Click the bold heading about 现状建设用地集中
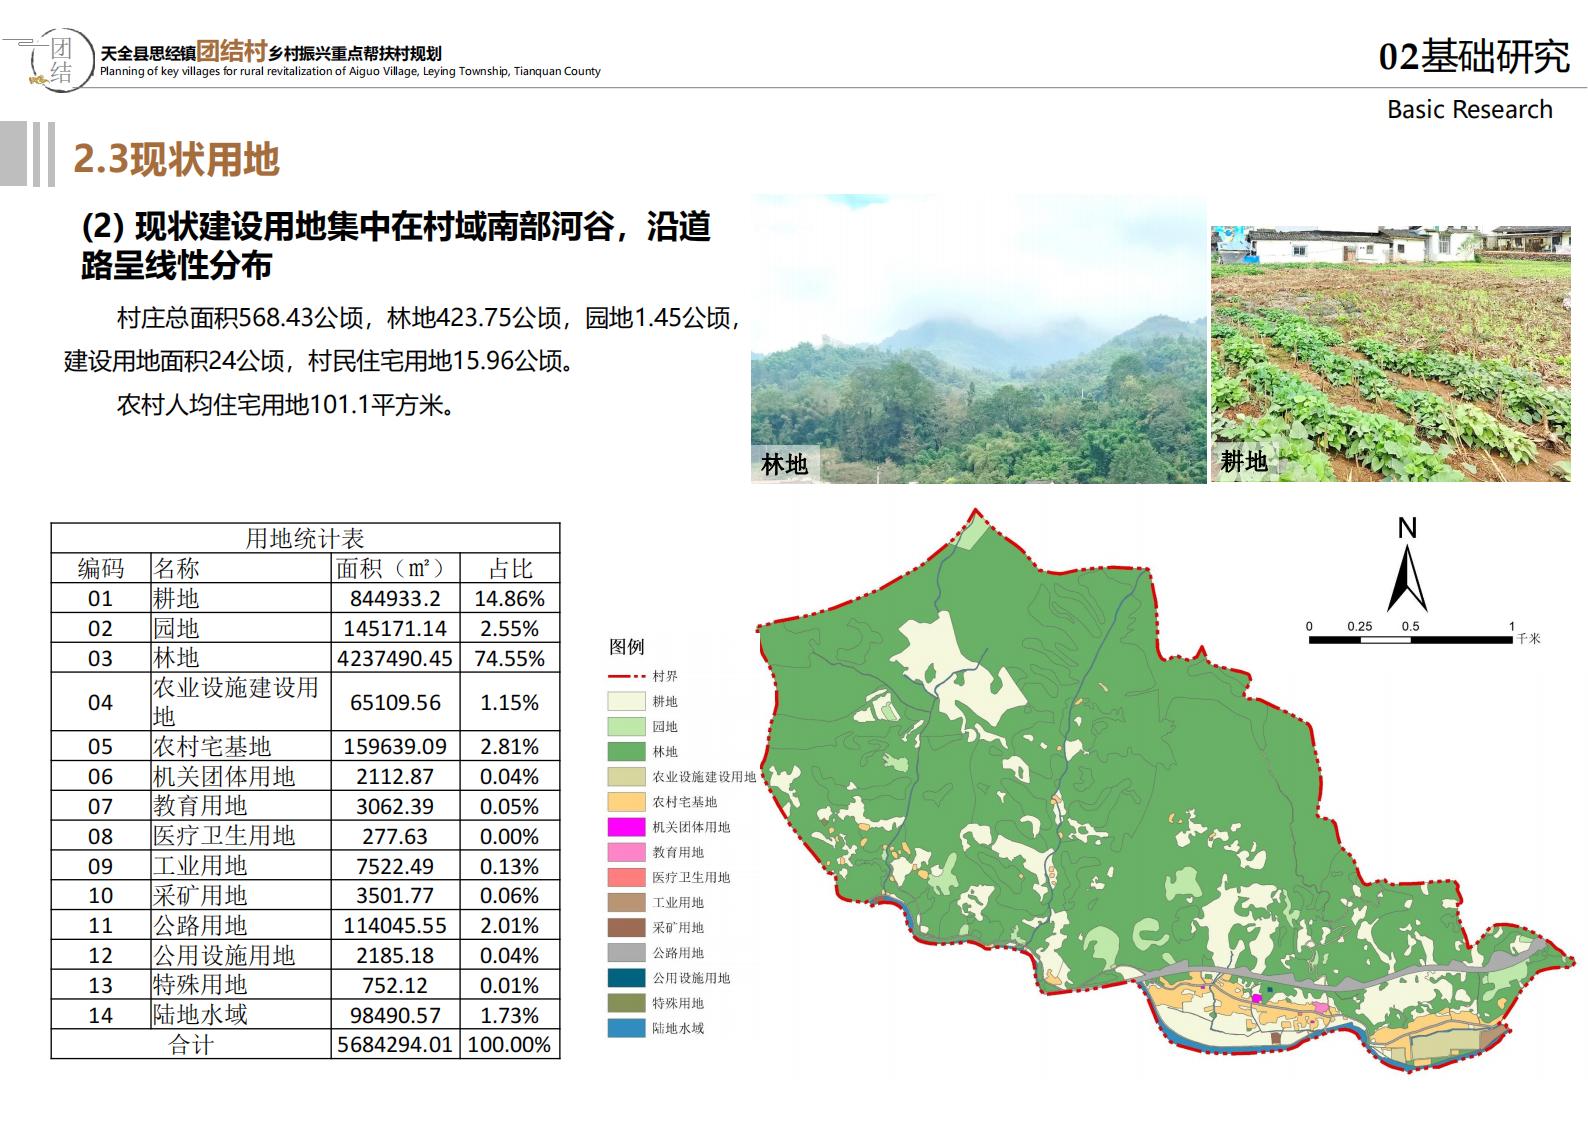This screenshot has height=1123, width=1588. (395, 246)
